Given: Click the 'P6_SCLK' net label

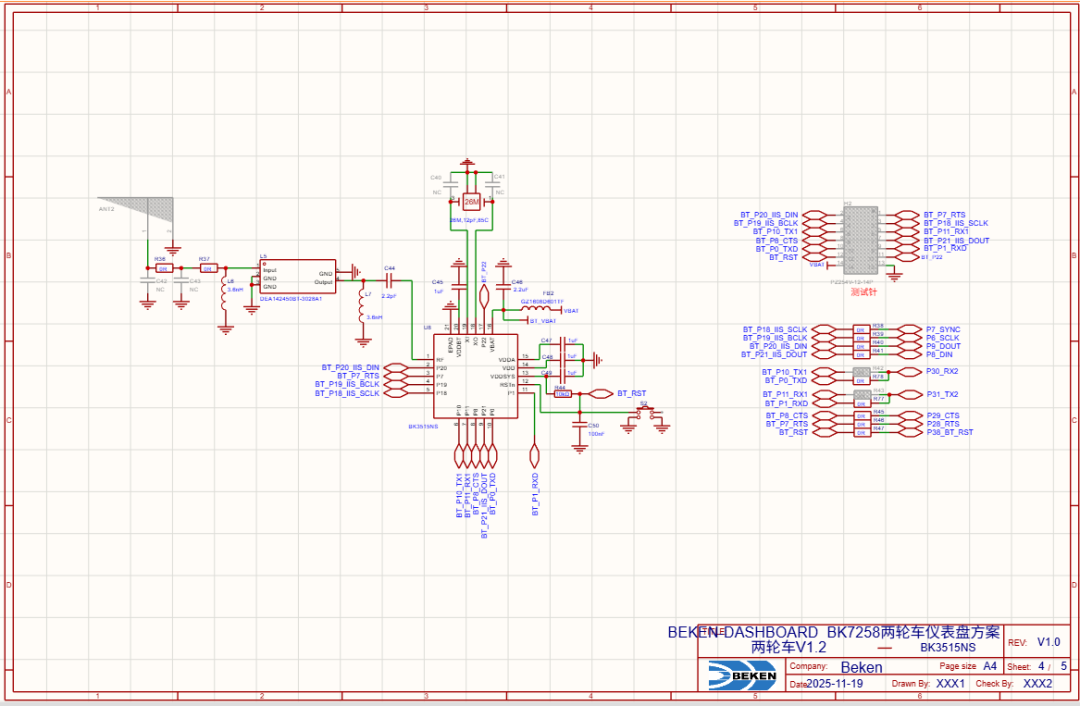Looking at the screenshot, I should (943, 338).
